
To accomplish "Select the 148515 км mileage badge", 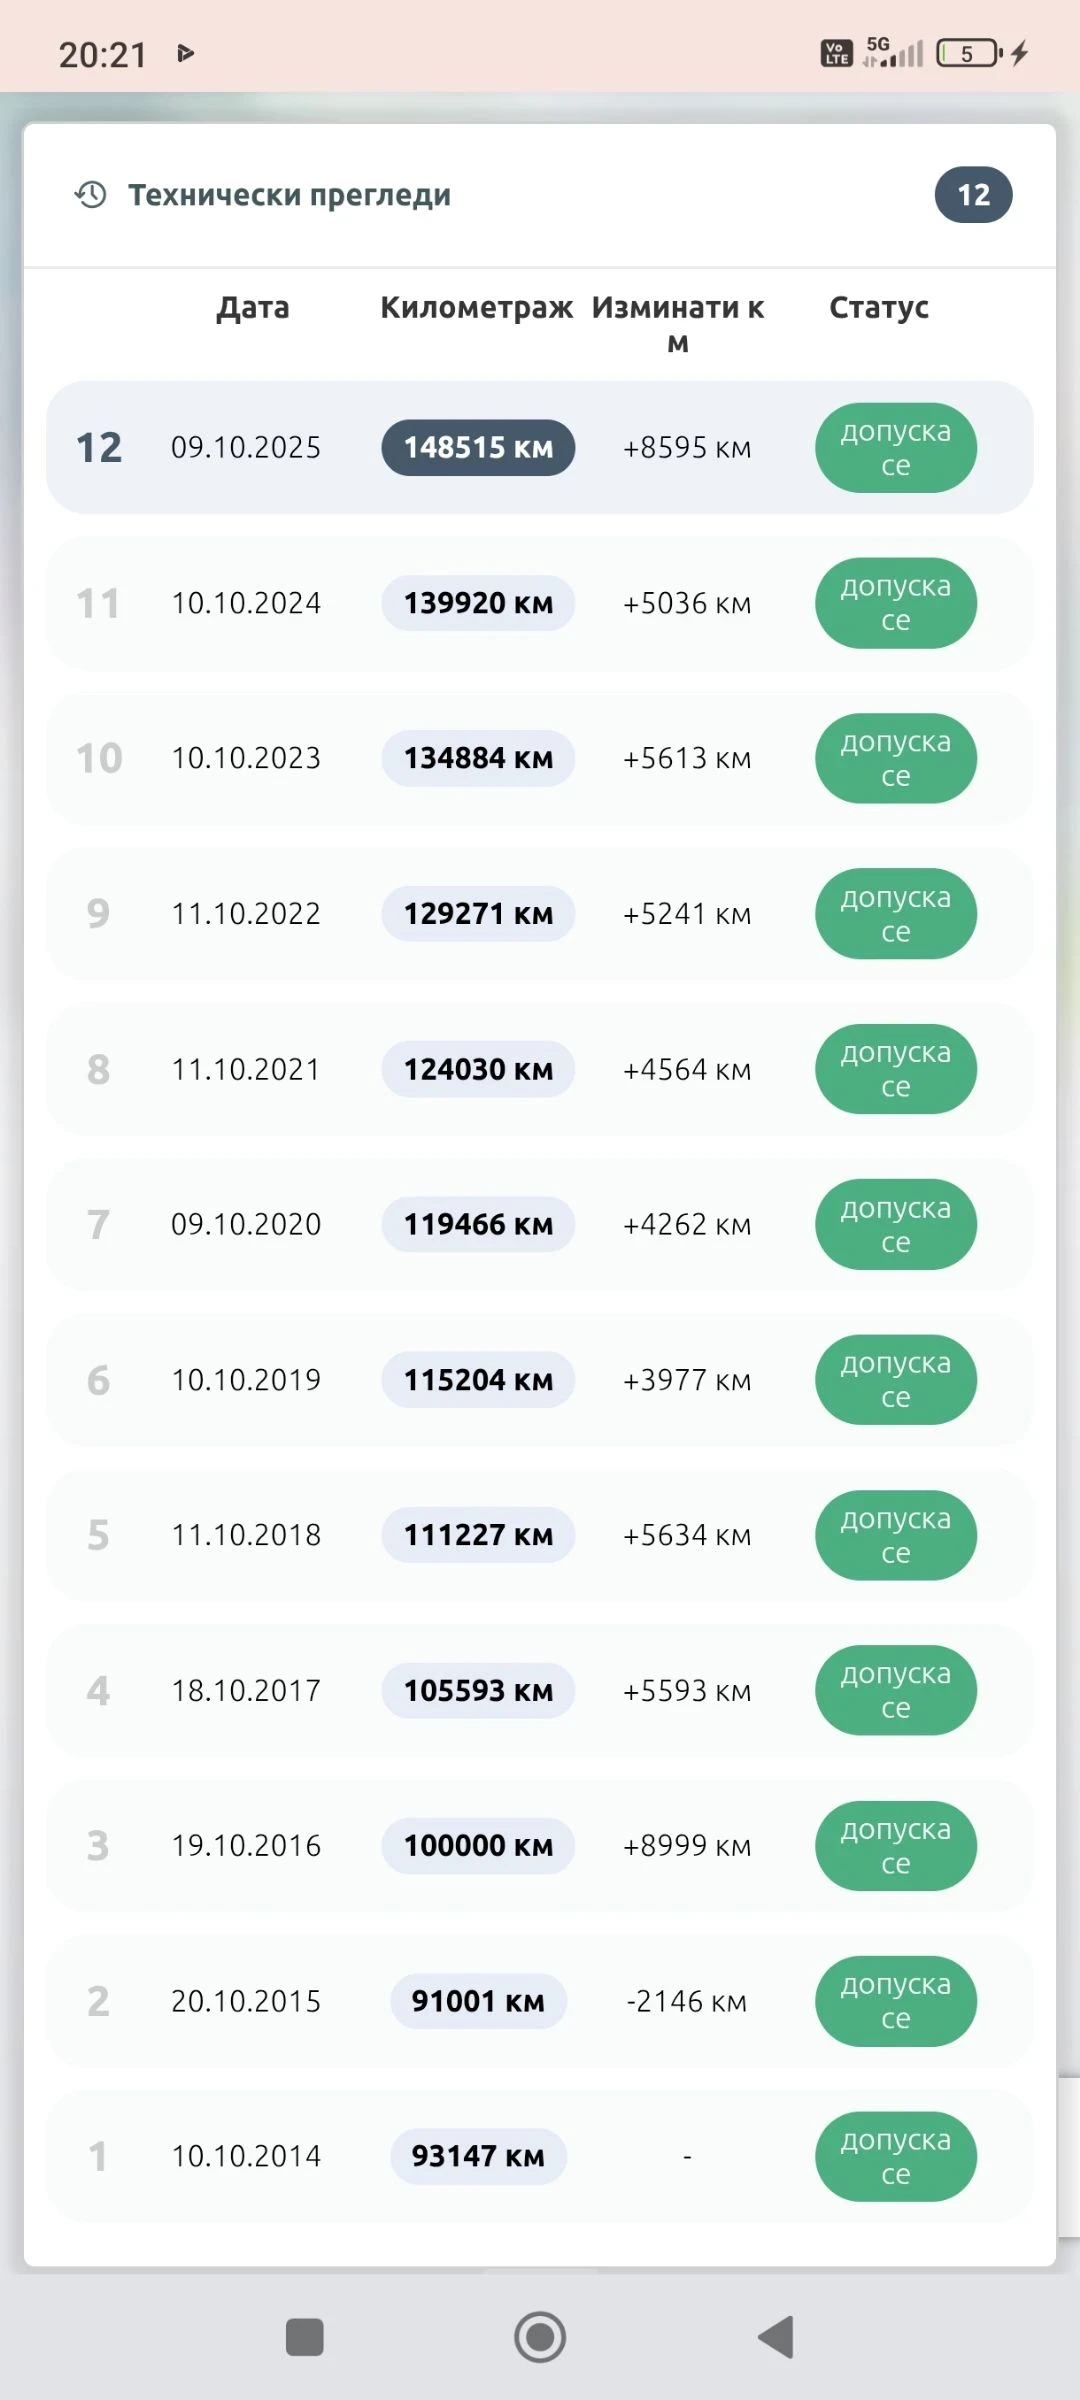I will point(478,447).
